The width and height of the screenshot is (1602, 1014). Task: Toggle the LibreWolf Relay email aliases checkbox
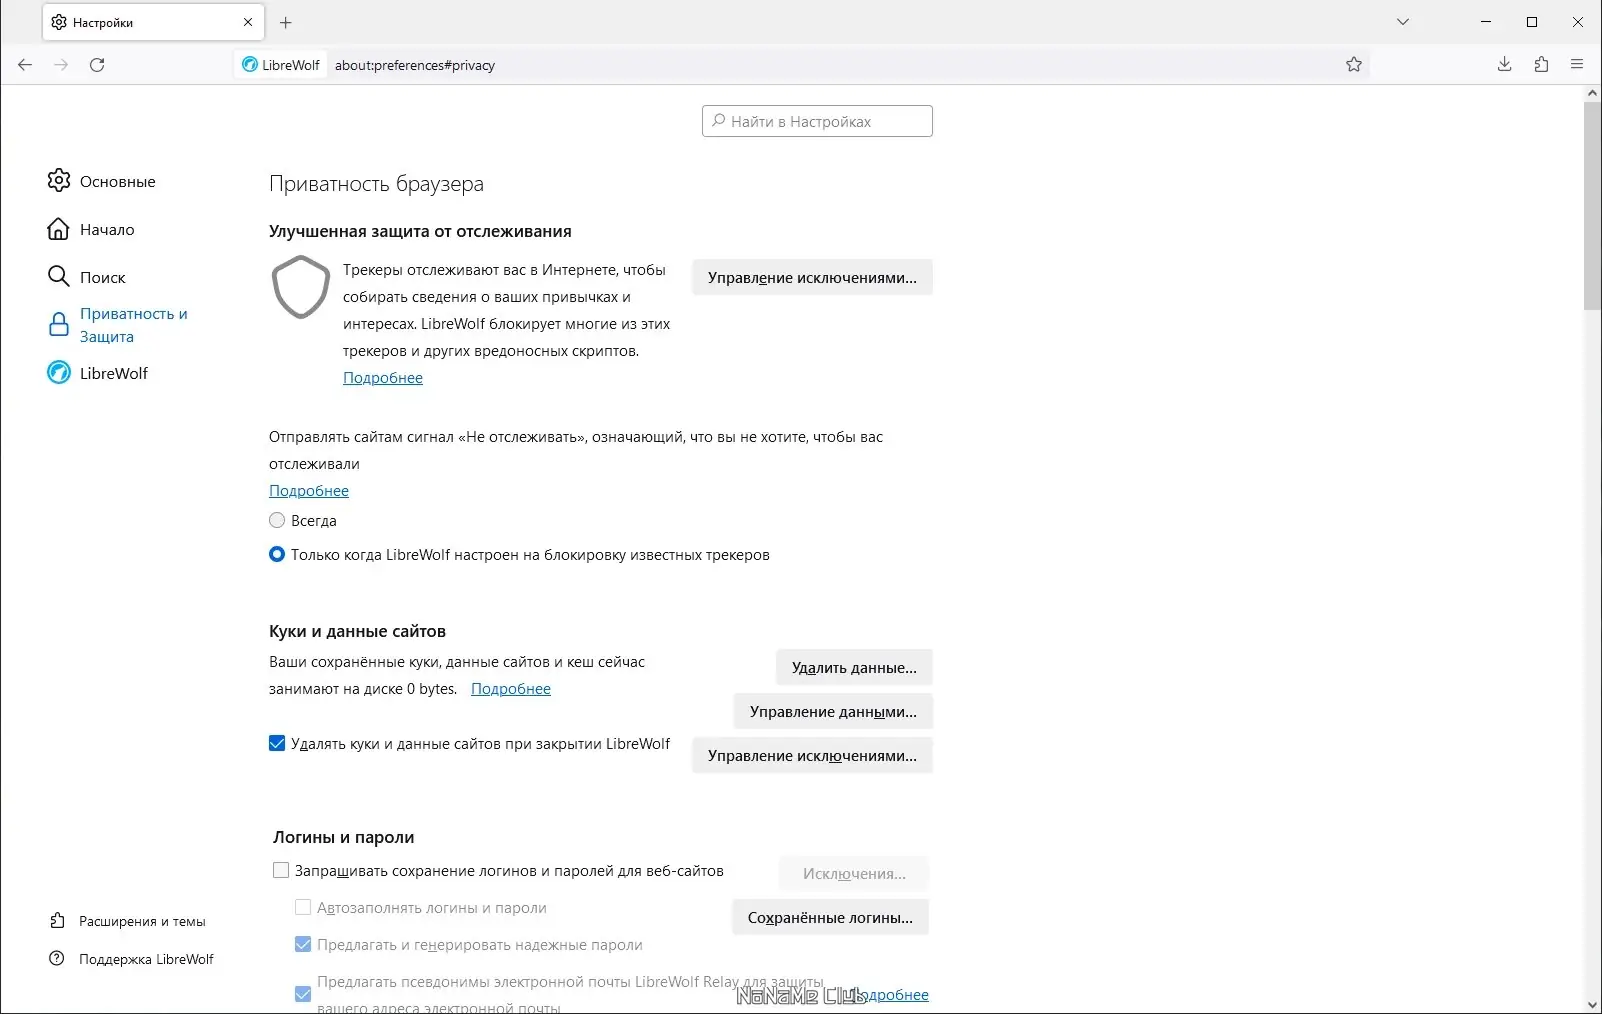(303, 994)
